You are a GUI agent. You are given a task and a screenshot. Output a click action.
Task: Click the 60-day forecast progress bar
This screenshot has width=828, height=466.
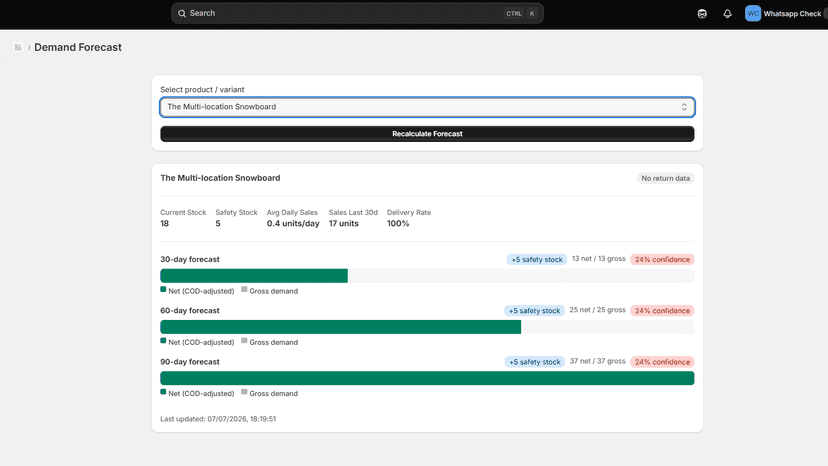pyautogui.click(x=427, y=327)
